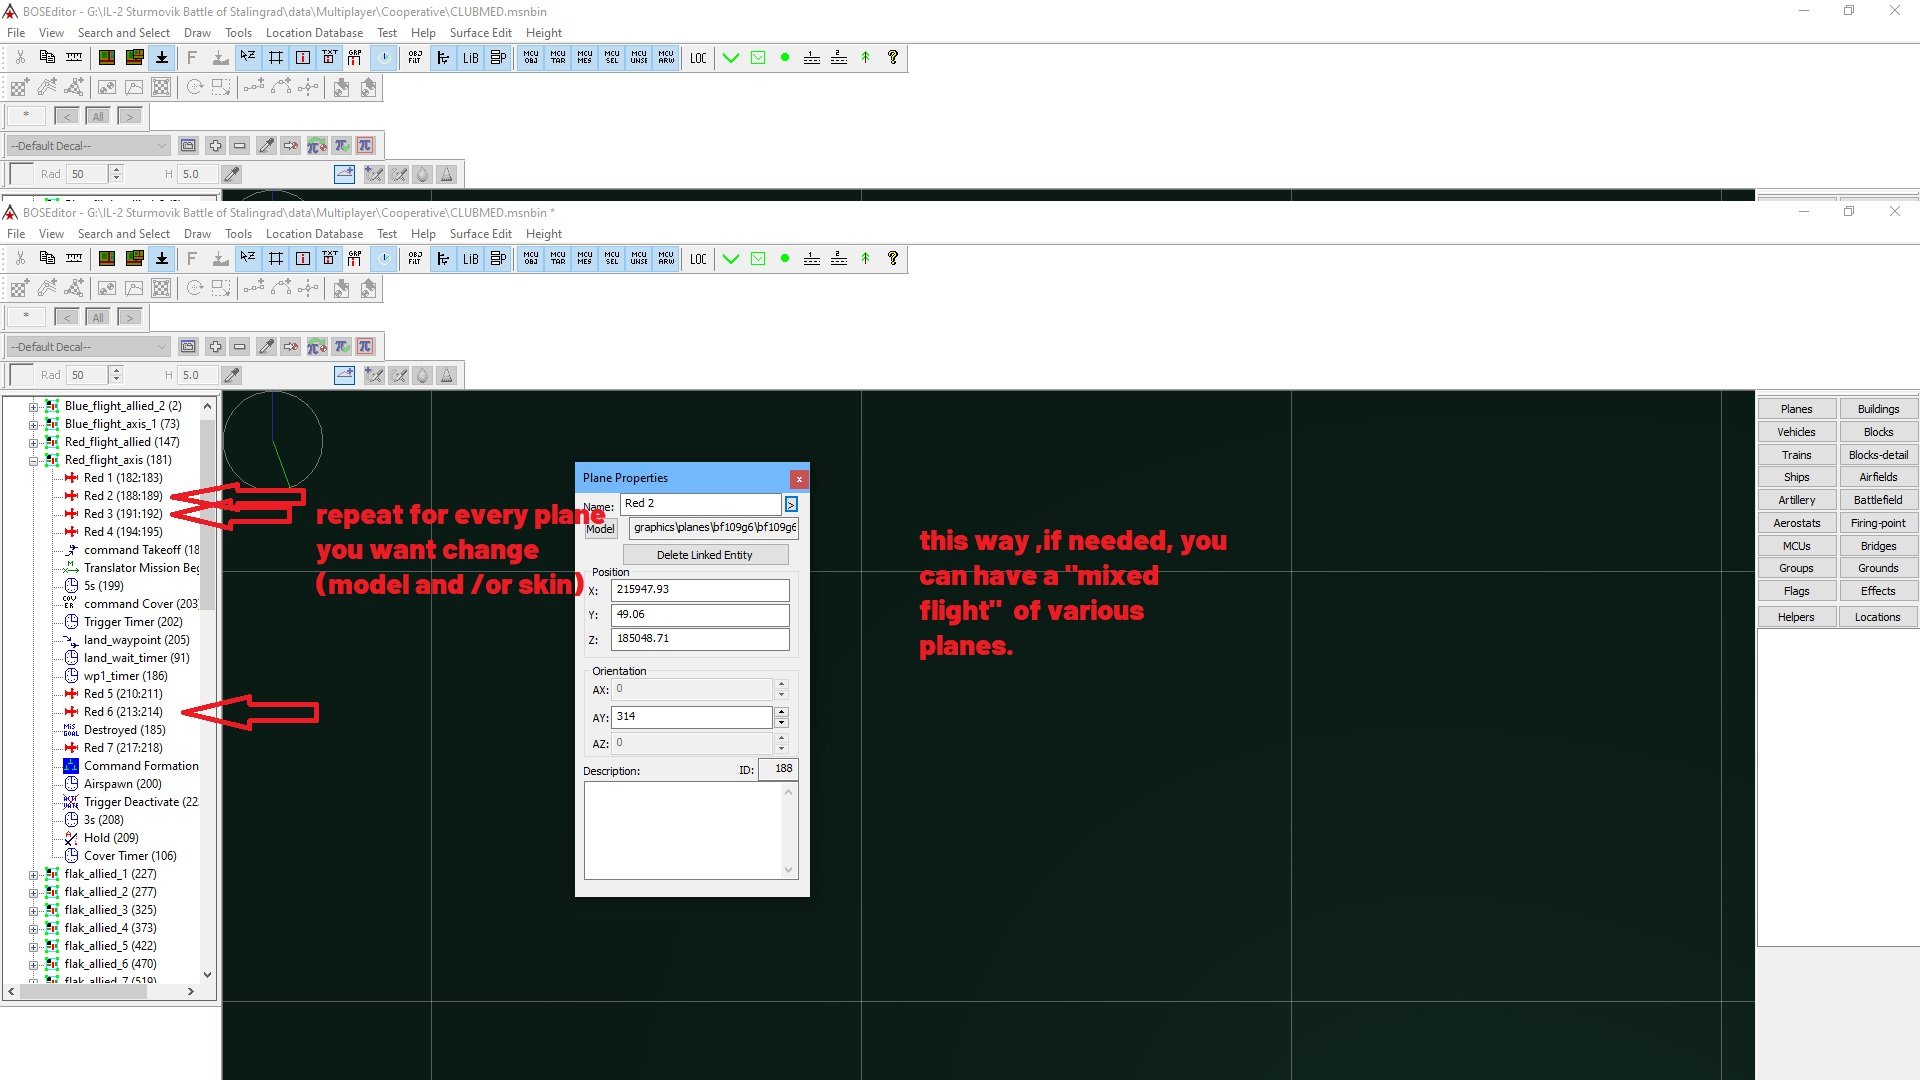Image resolution: width=1920 pixels, height=1080 pixels.
Task: Click the LOC icon in lower window toolbar
Action: 698,259
